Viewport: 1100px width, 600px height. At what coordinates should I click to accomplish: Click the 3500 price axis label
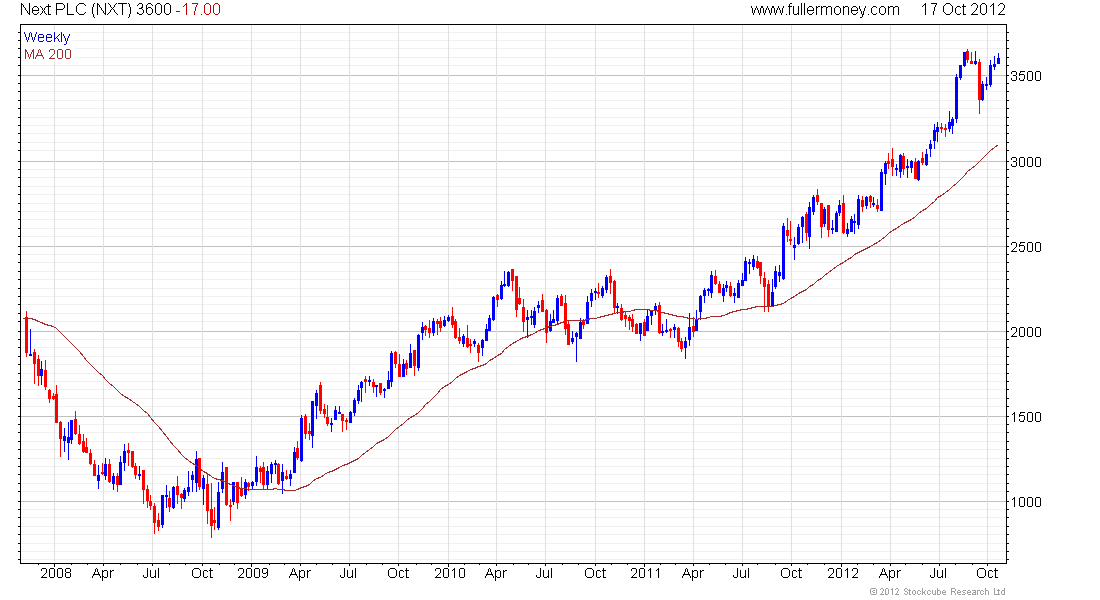pyautogui.click(x=1026, y=76)
